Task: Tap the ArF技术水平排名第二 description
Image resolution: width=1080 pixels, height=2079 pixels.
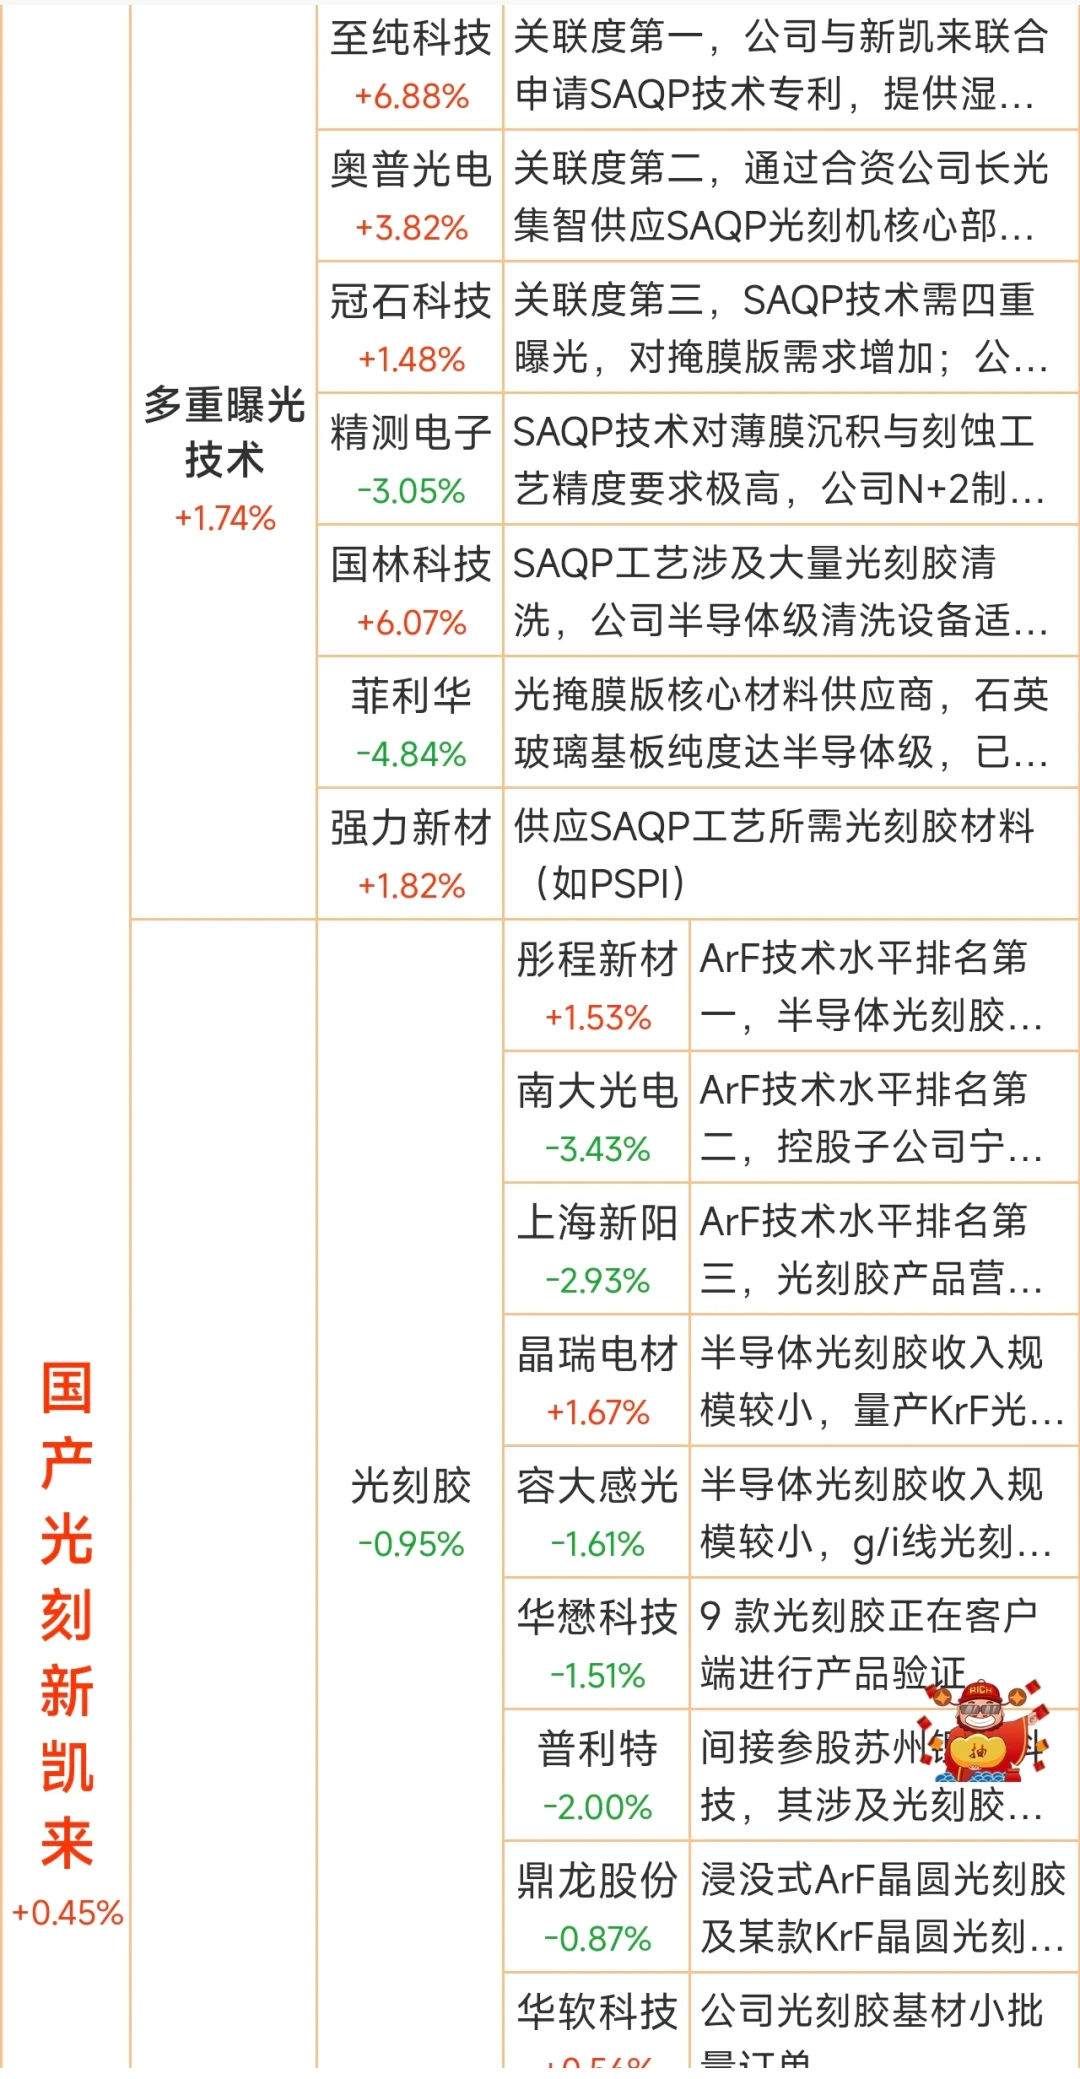Action: (x=884, y=1117)
